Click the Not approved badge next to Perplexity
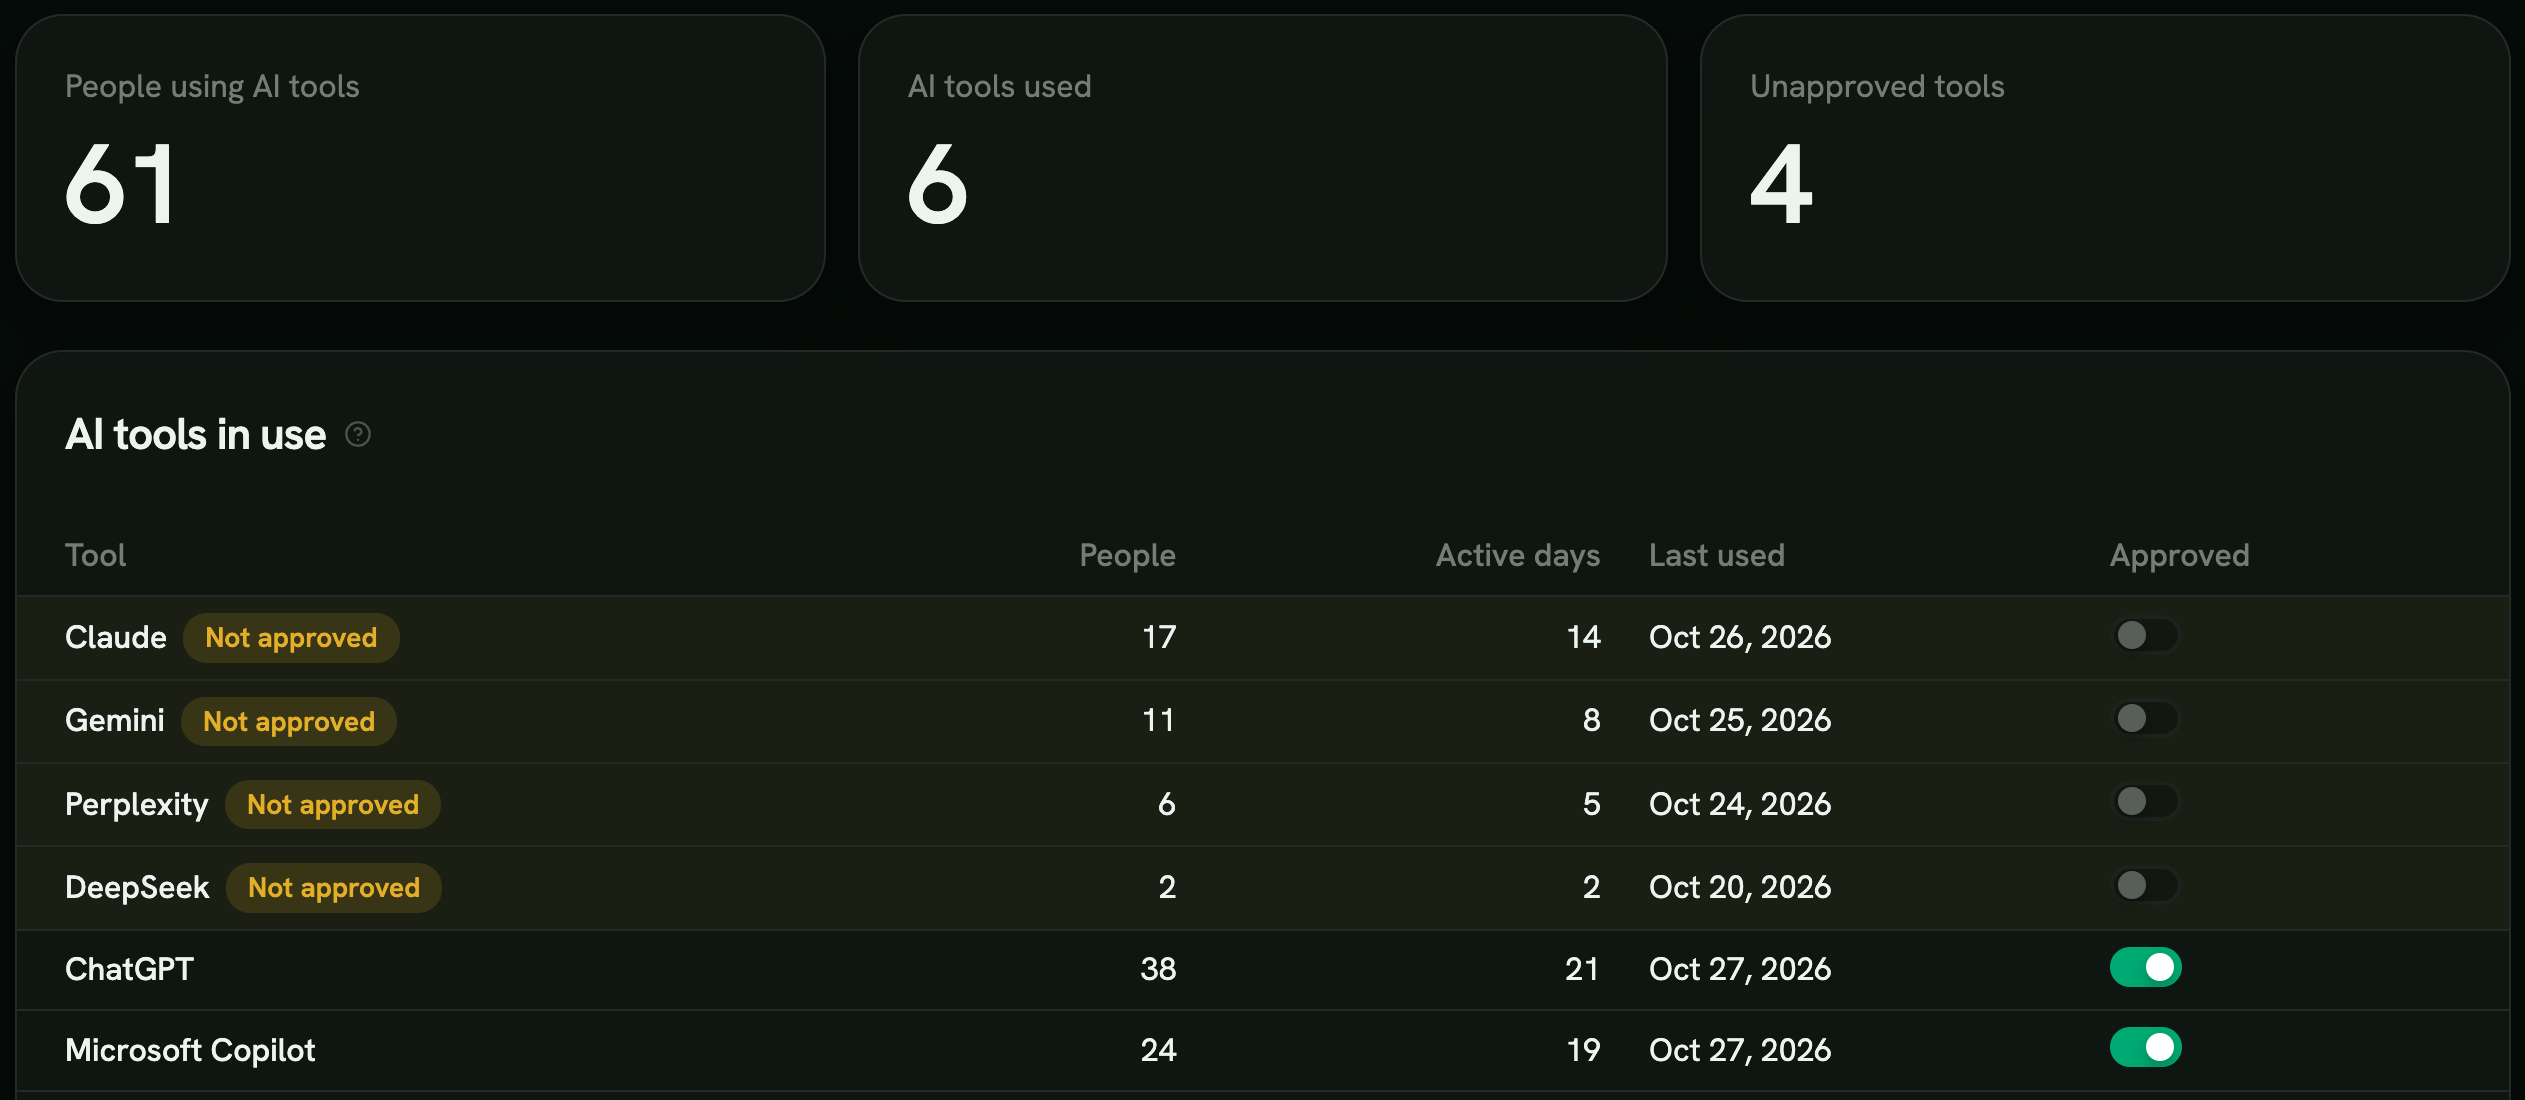The width and height of the screenshot is (2525, 1100). coord(333,805)
